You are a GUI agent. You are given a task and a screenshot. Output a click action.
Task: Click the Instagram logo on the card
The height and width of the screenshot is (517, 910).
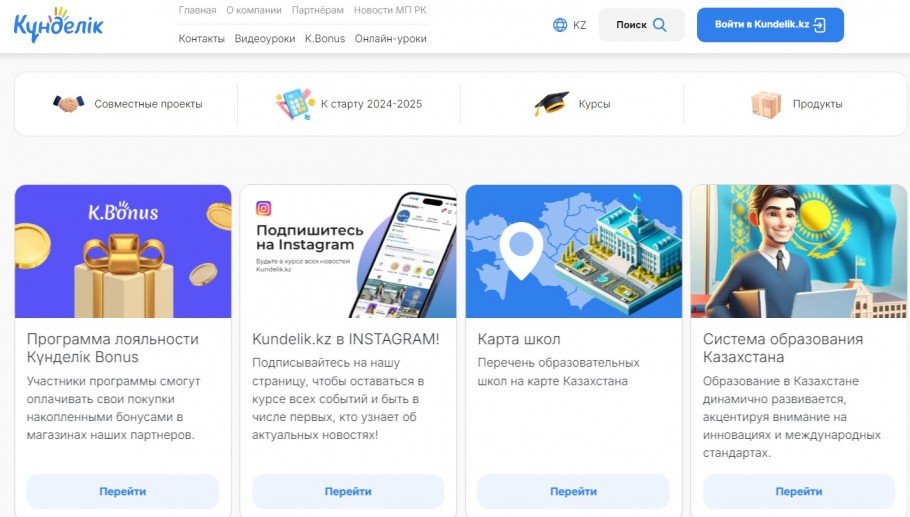263,208
